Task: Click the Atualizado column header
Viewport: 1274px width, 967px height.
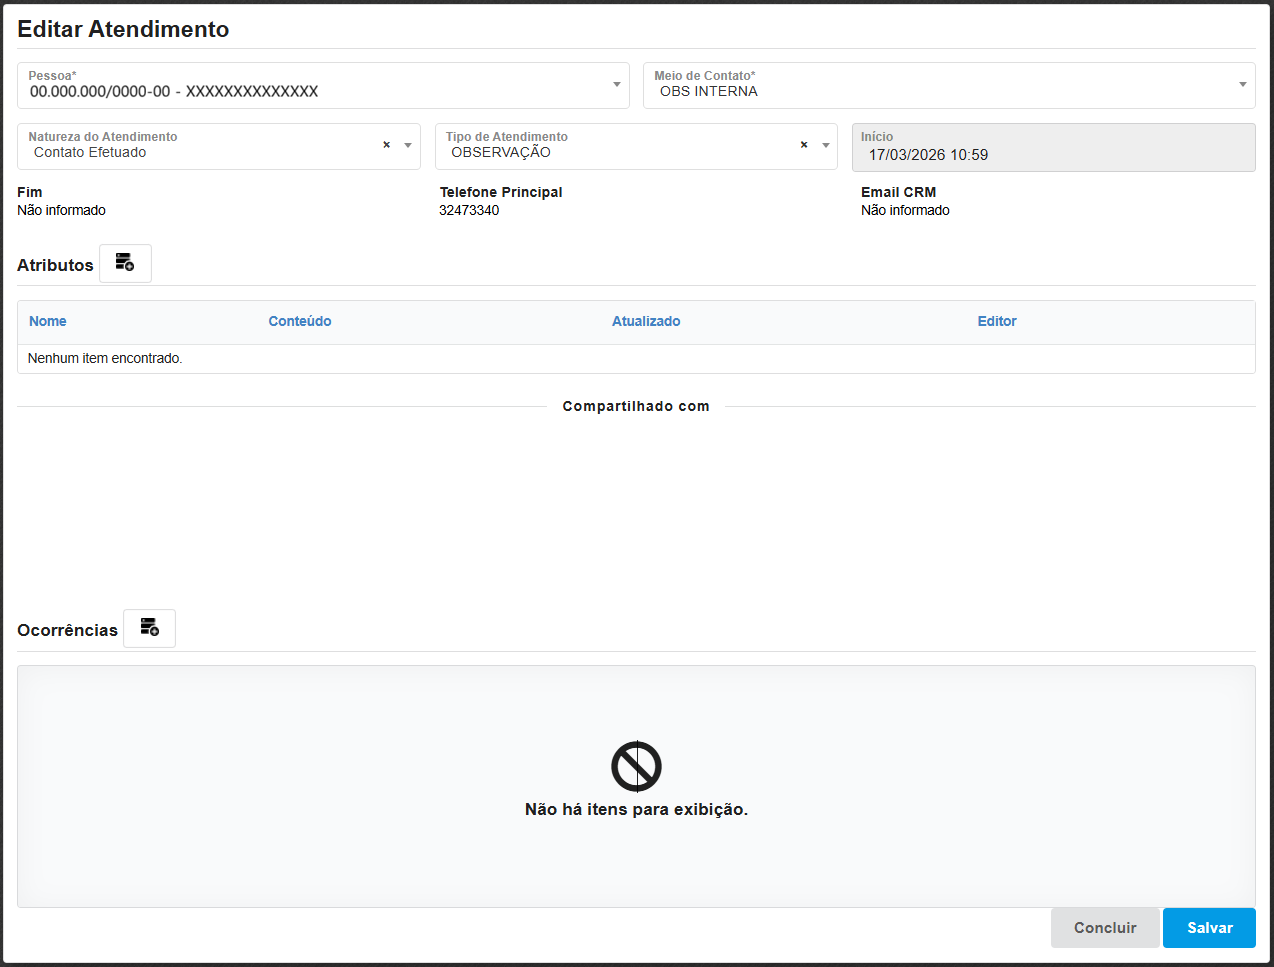Action: coord(645,321)
